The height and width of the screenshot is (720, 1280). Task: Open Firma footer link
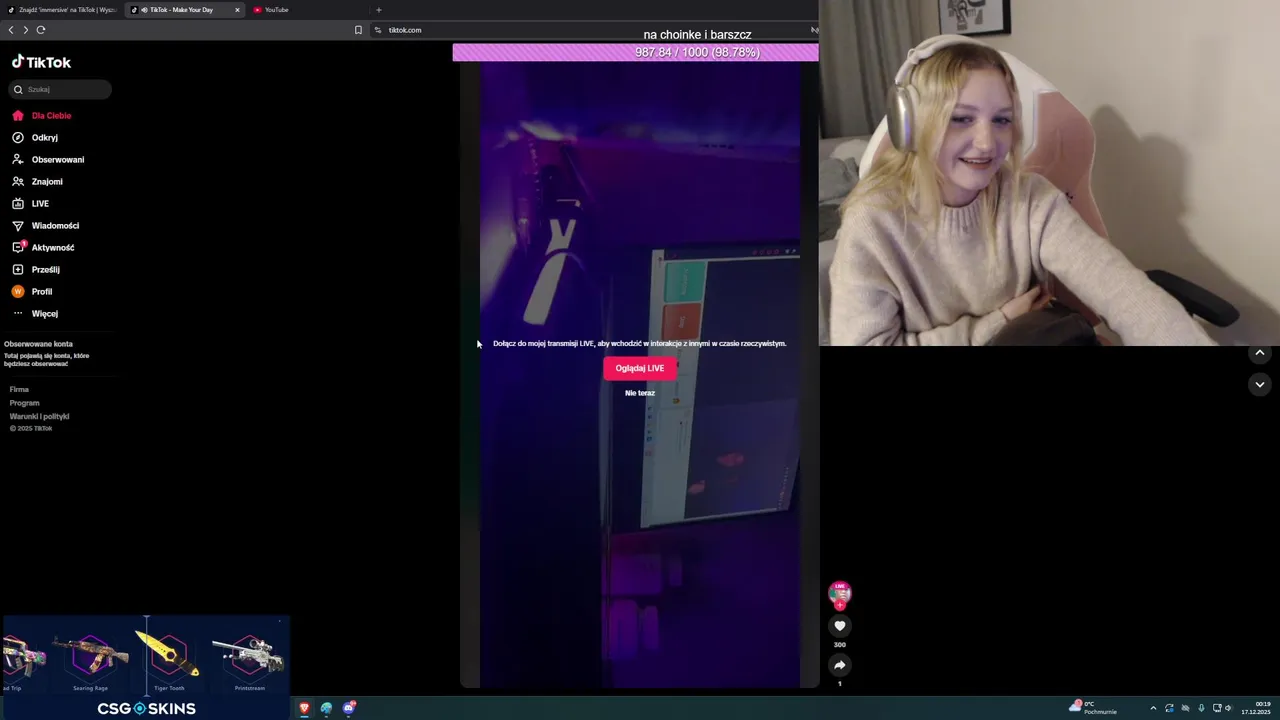tap(19, 389)
